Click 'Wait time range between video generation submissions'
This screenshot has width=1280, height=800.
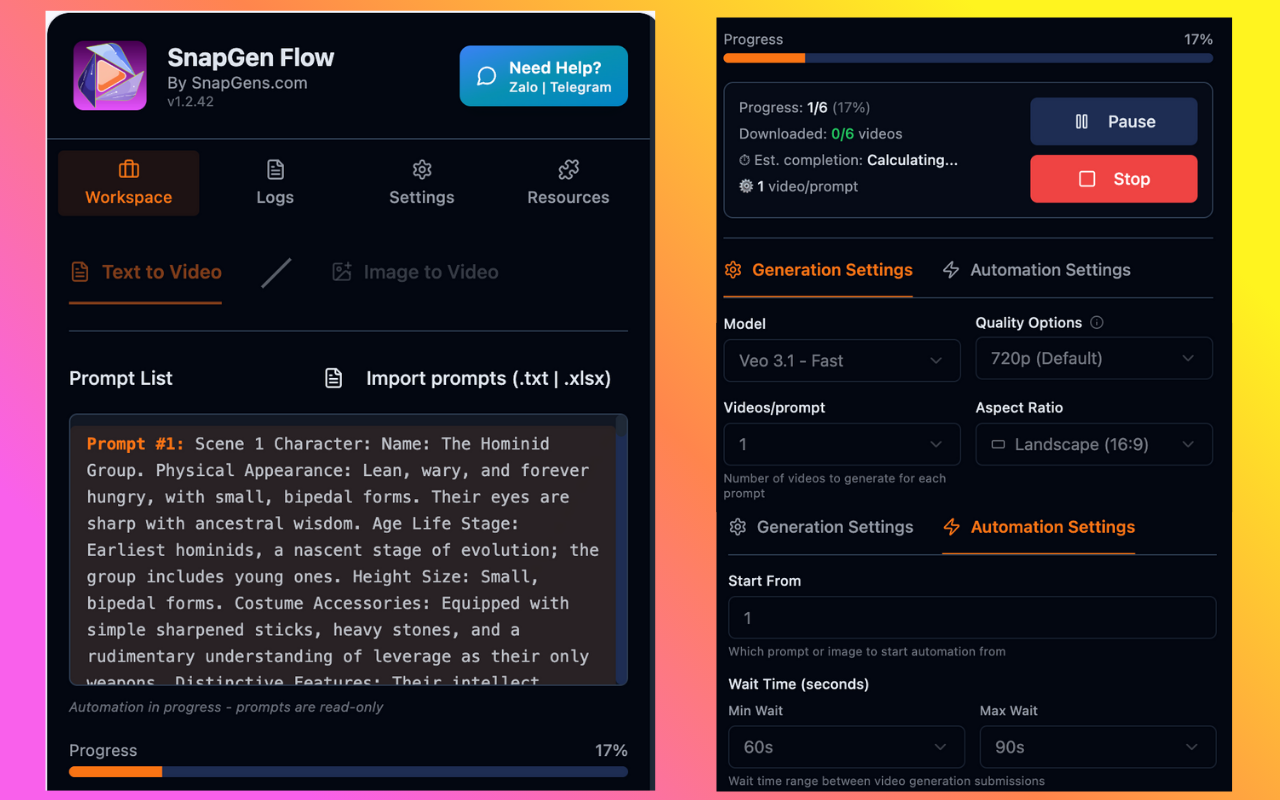point(887,781)
